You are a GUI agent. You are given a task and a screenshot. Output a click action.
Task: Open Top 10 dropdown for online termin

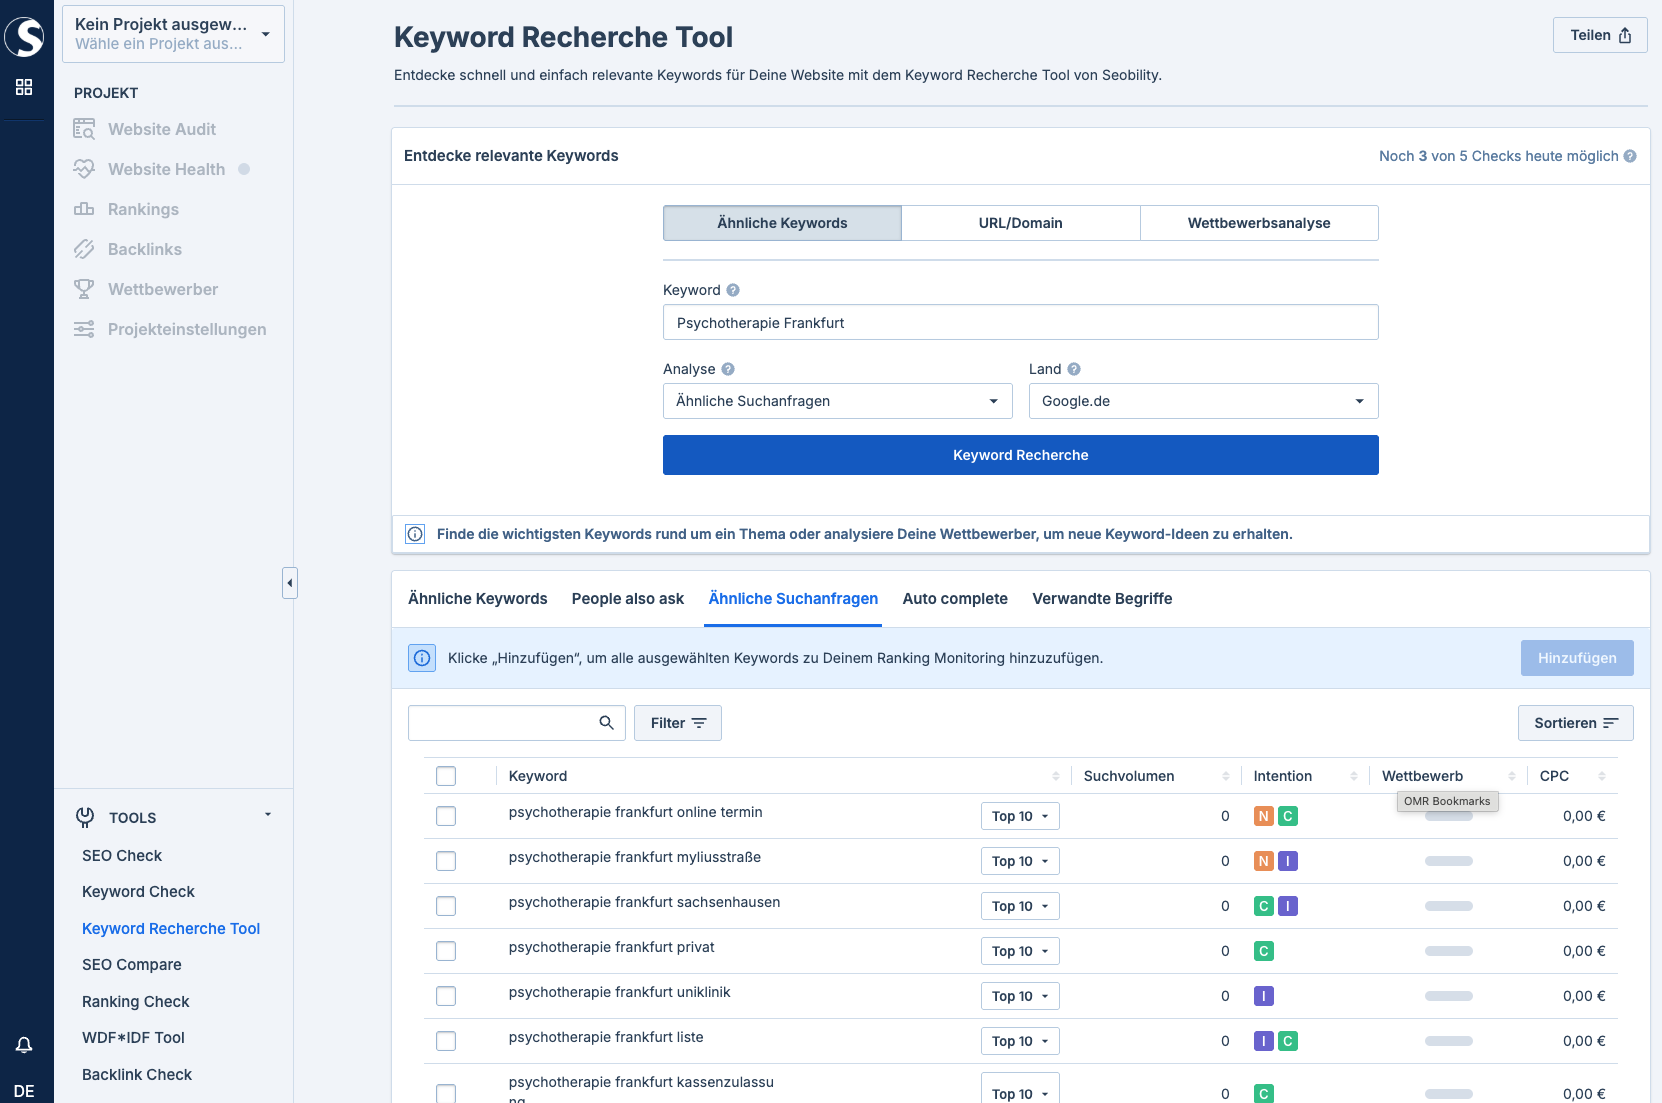click(x=1020, y=816)
